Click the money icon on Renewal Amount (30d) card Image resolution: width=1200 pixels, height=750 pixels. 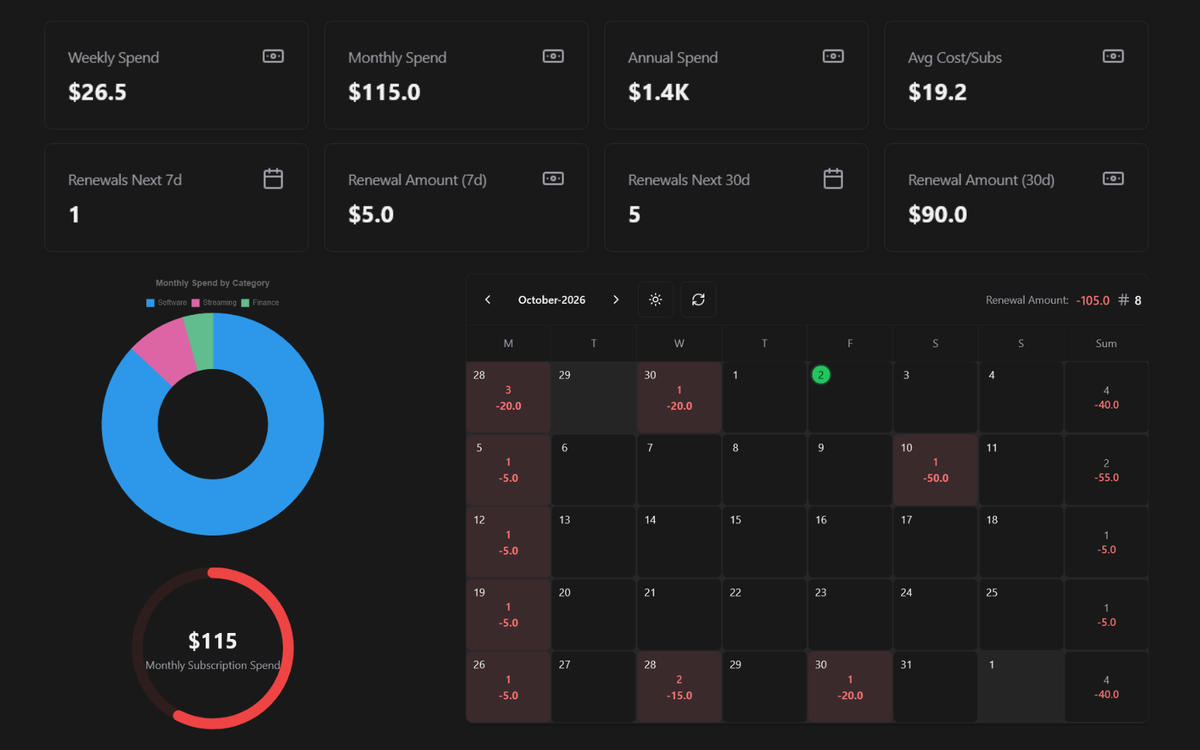pyautogui.click(x=1113, y=179)
